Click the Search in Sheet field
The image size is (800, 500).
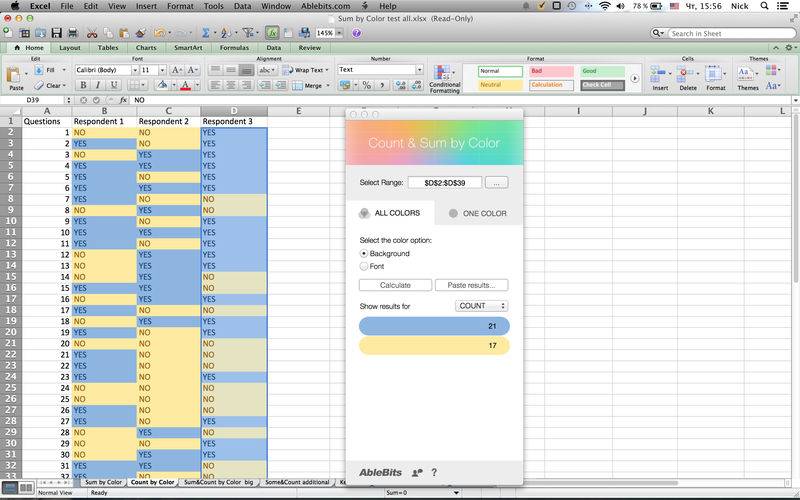coord(732,33)
